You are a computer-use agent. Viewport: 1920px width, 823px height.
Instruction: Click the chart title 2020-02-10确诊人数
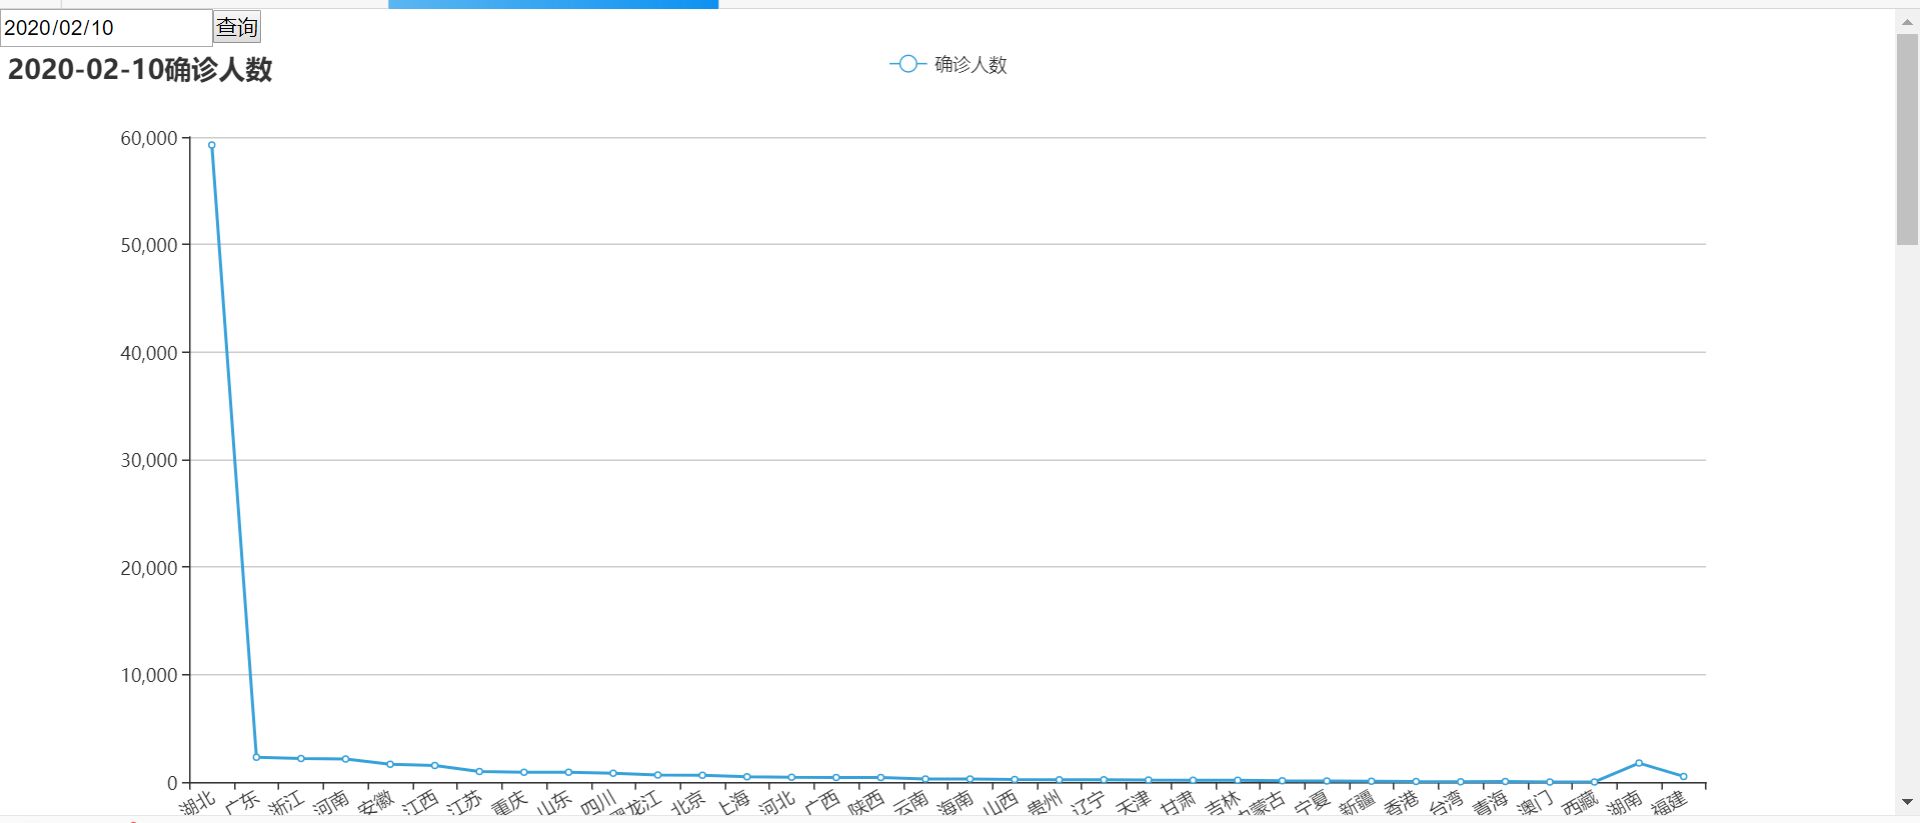click(x=140, y=70)
